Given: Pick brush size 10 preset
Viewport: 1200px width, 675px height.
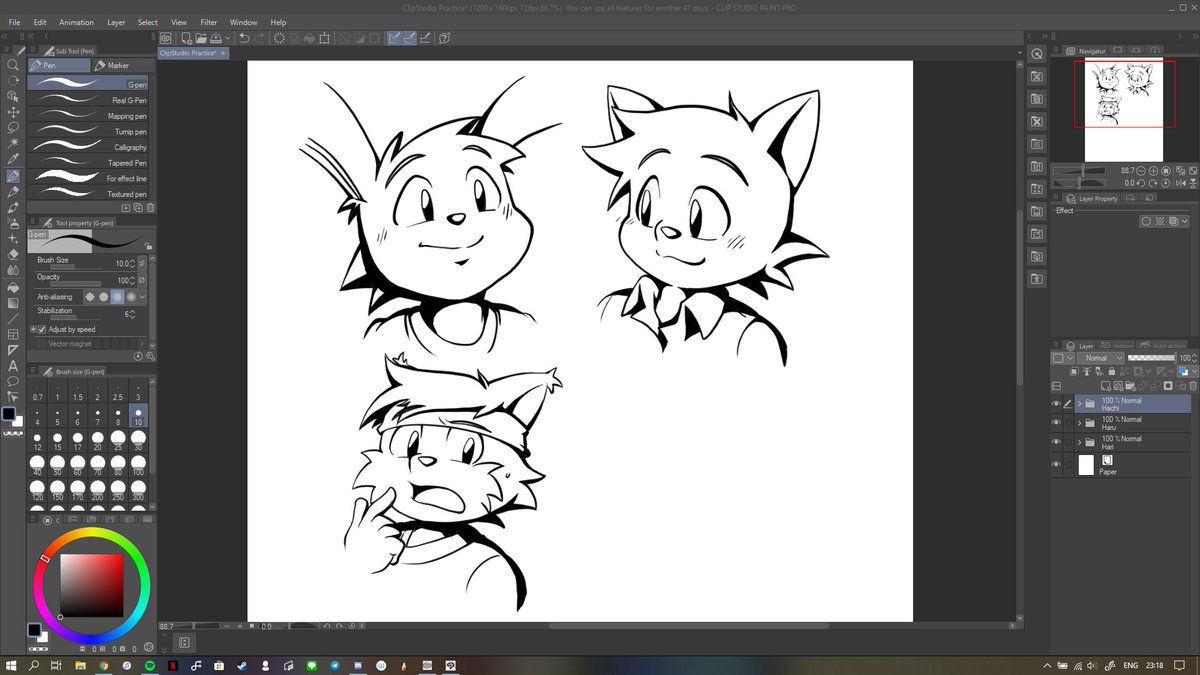Looking at the screenshot, I should pyautogui.click(x=138, y=414).
